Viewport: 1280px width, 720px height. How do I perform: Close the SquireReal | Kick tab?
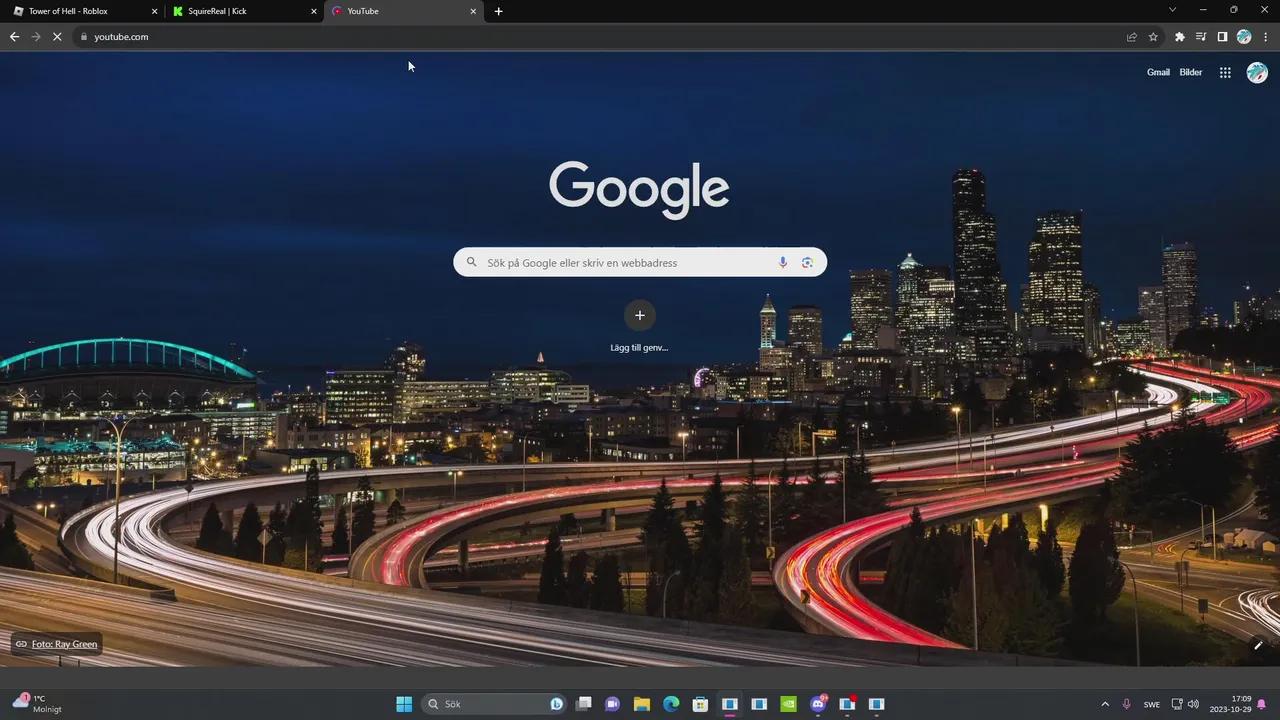point(314,11)
